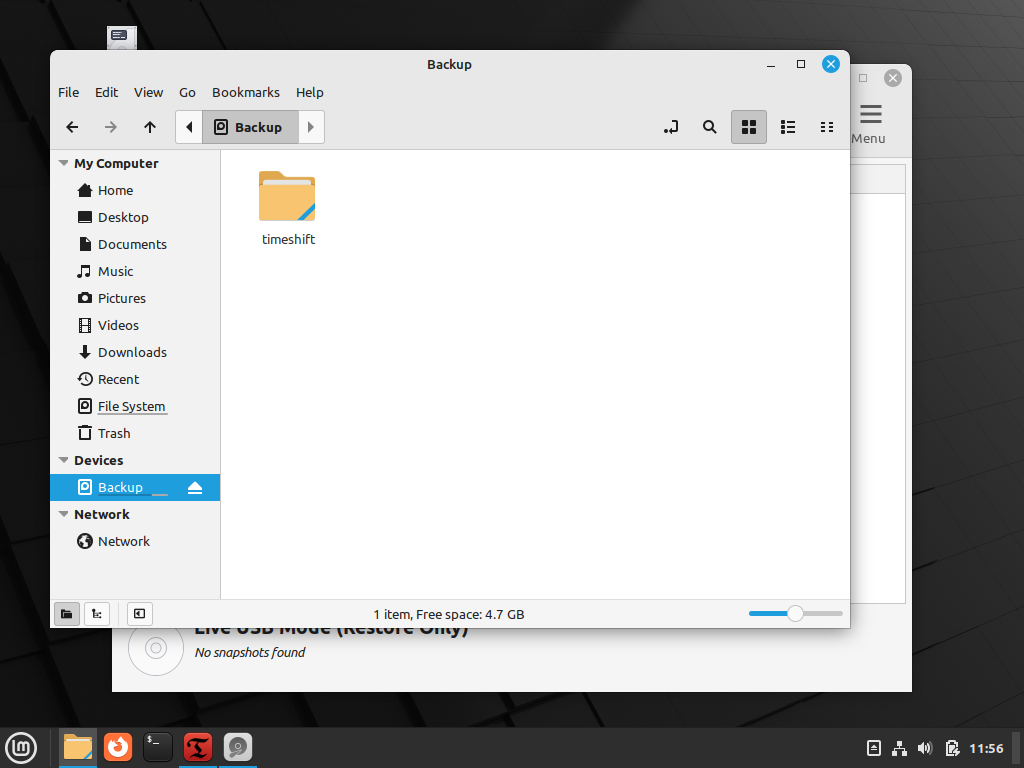Select the desktop drive icon at top

(x=122, y=38)
